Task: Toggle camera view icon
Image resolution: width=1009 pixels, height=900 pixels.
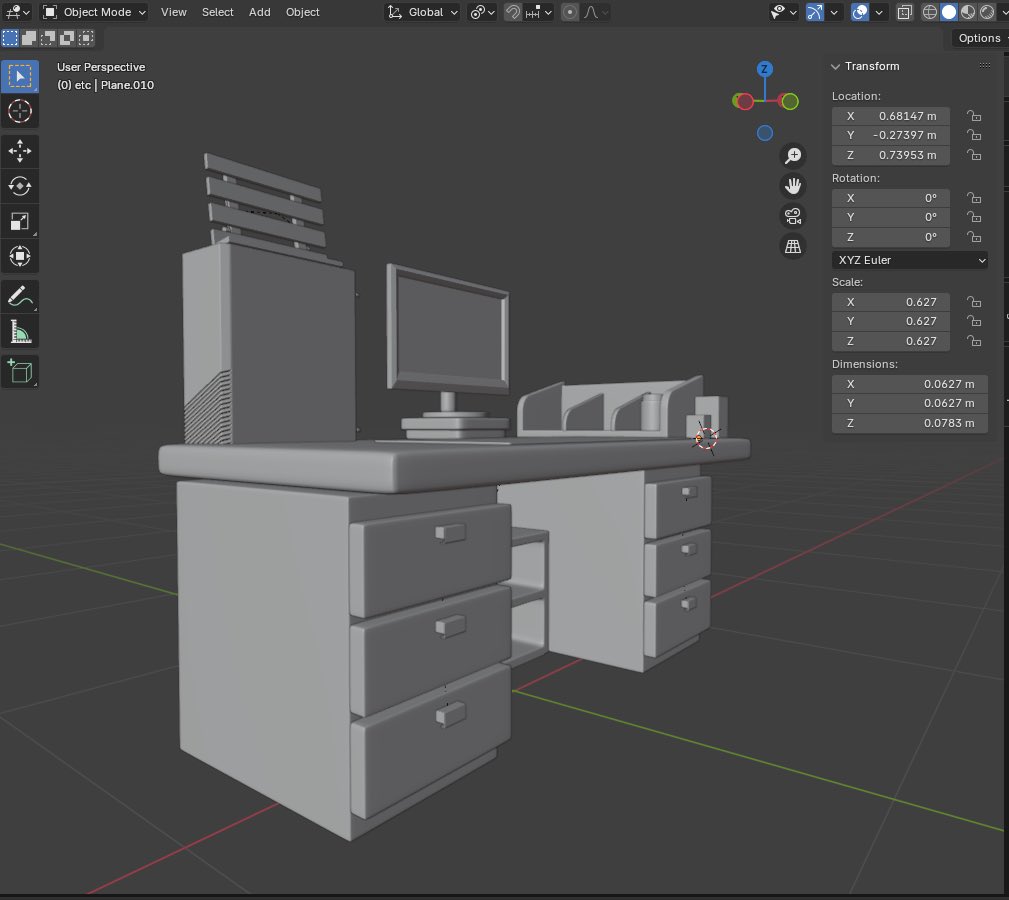Action: [x=793, y=216]
